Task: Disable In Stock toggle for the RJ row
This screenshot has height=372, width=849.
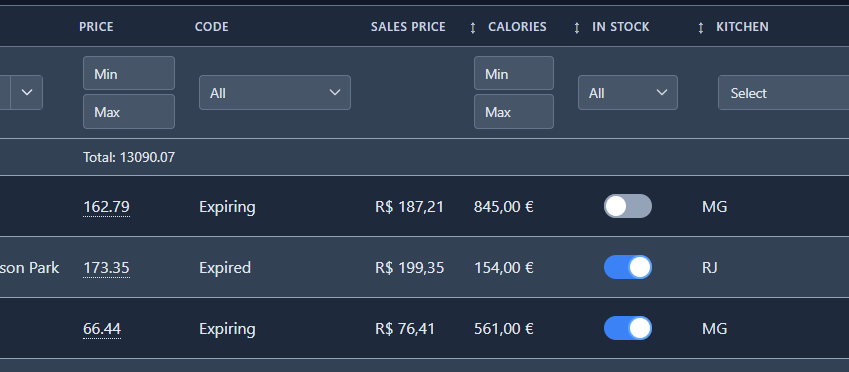Action: (628, 267)
